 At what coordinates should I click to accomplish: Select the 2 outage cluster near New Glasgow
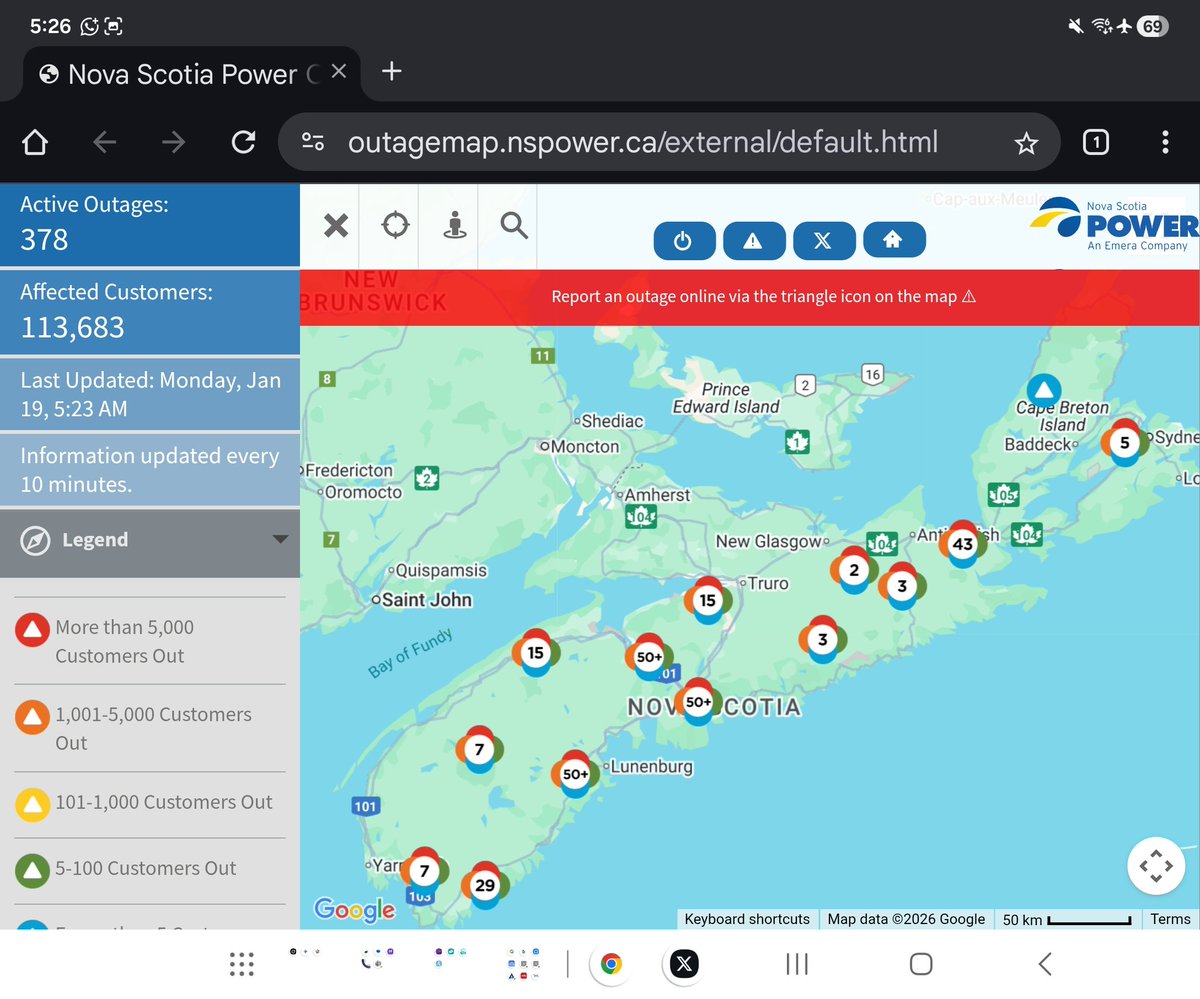click(x=853, y=571)
